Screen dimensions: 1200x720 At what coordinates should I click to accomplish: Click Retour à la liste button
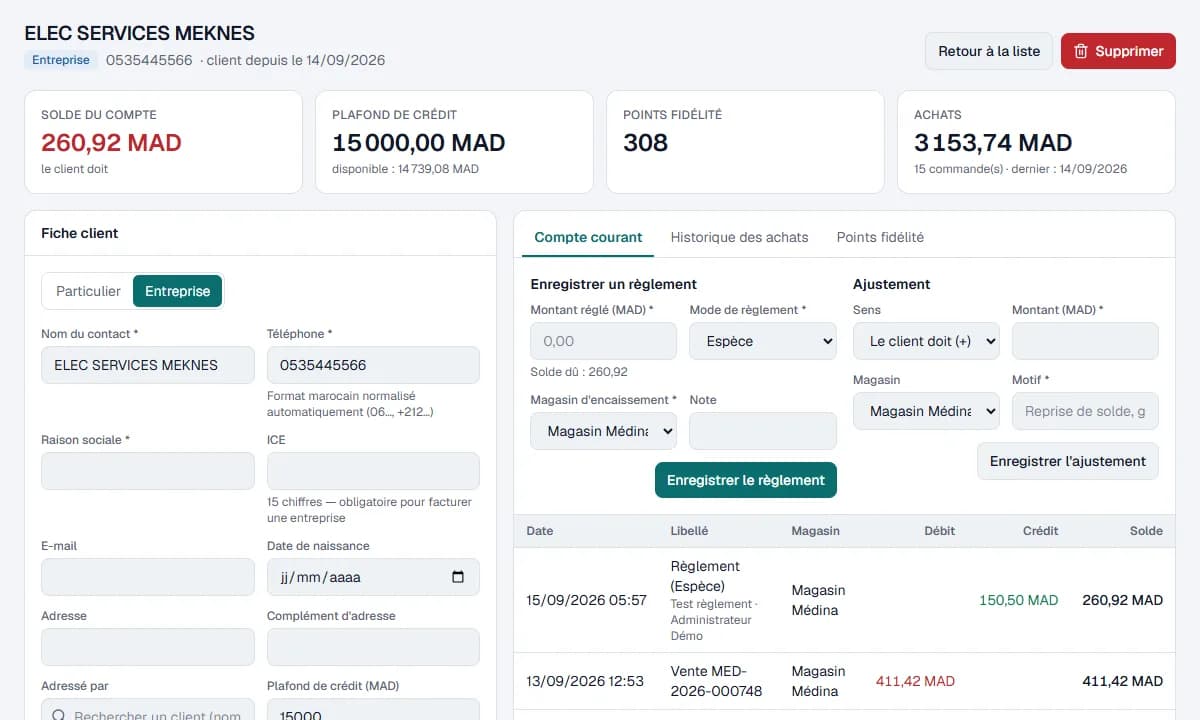(x=989, y=51)
